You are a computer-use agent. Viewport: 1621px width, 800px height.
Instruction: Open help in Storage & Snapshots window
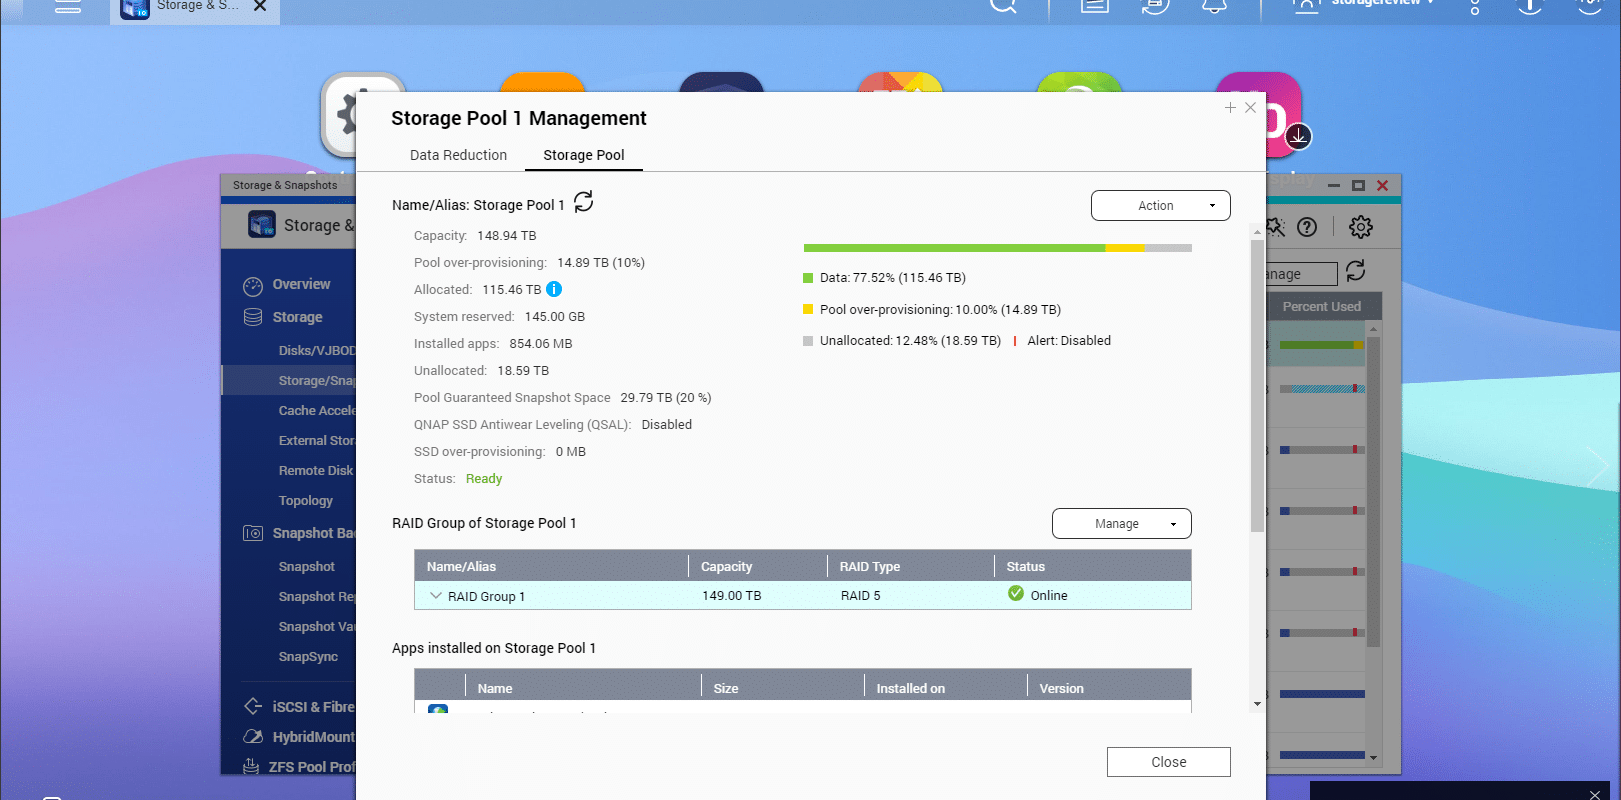click(1307, 227)
